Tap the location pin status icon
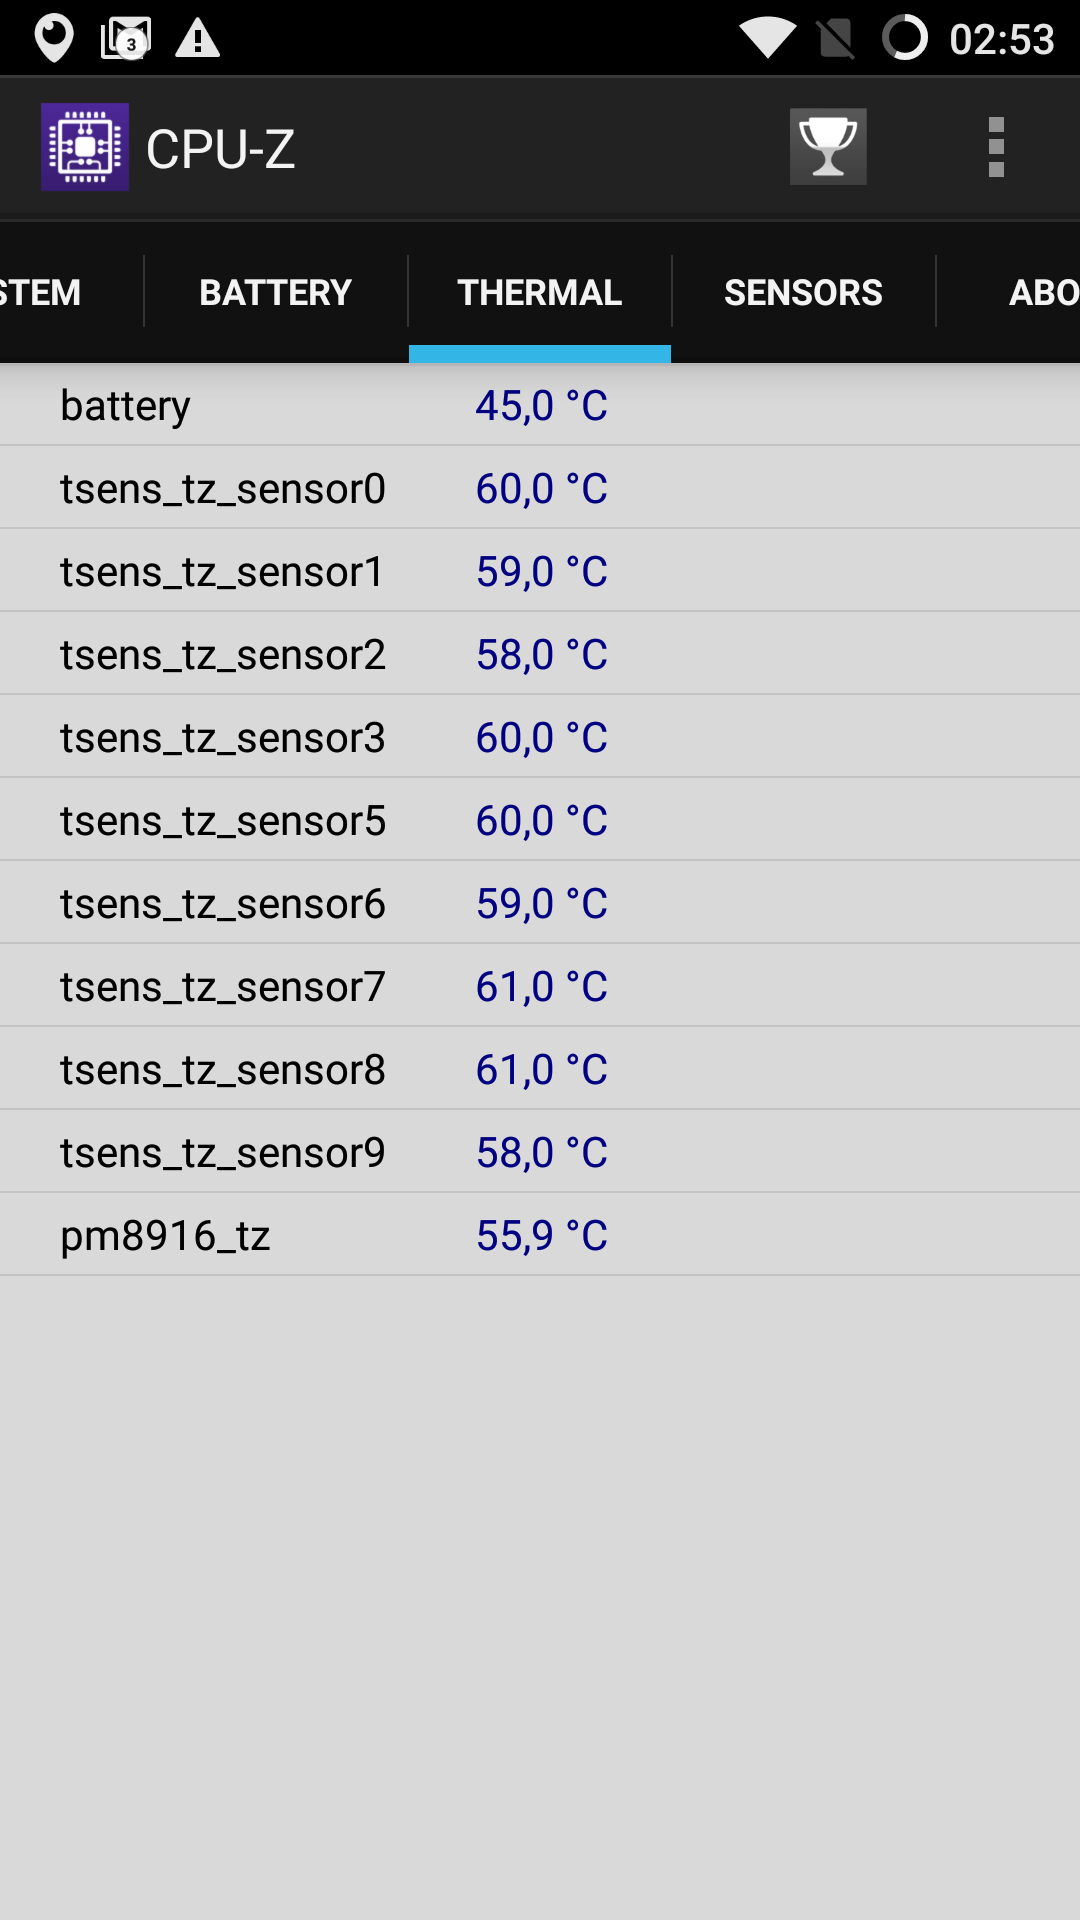This screenshot has width=1080, height=1920. (53, 38)
